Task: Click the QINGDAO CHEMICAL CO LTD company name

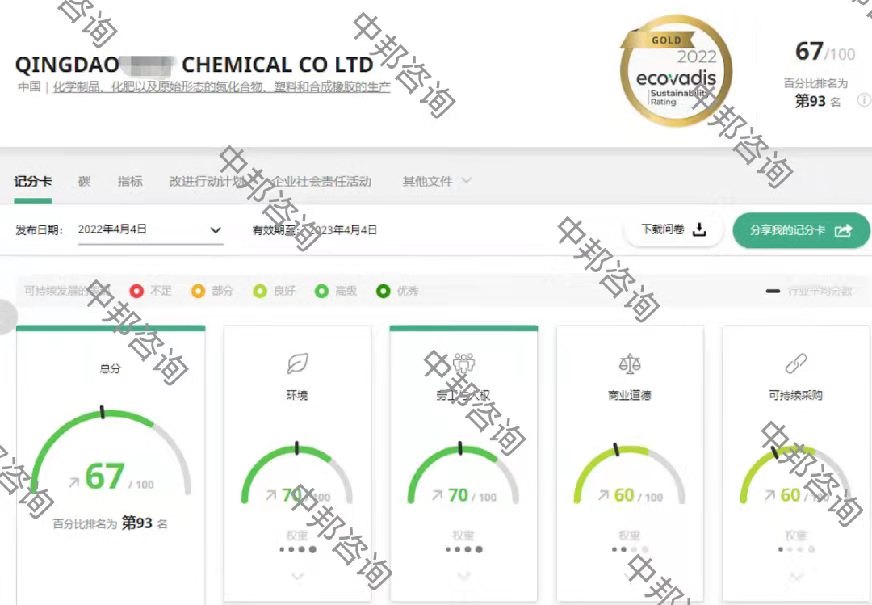Action: pyautogui.click(x=194, y=65)
